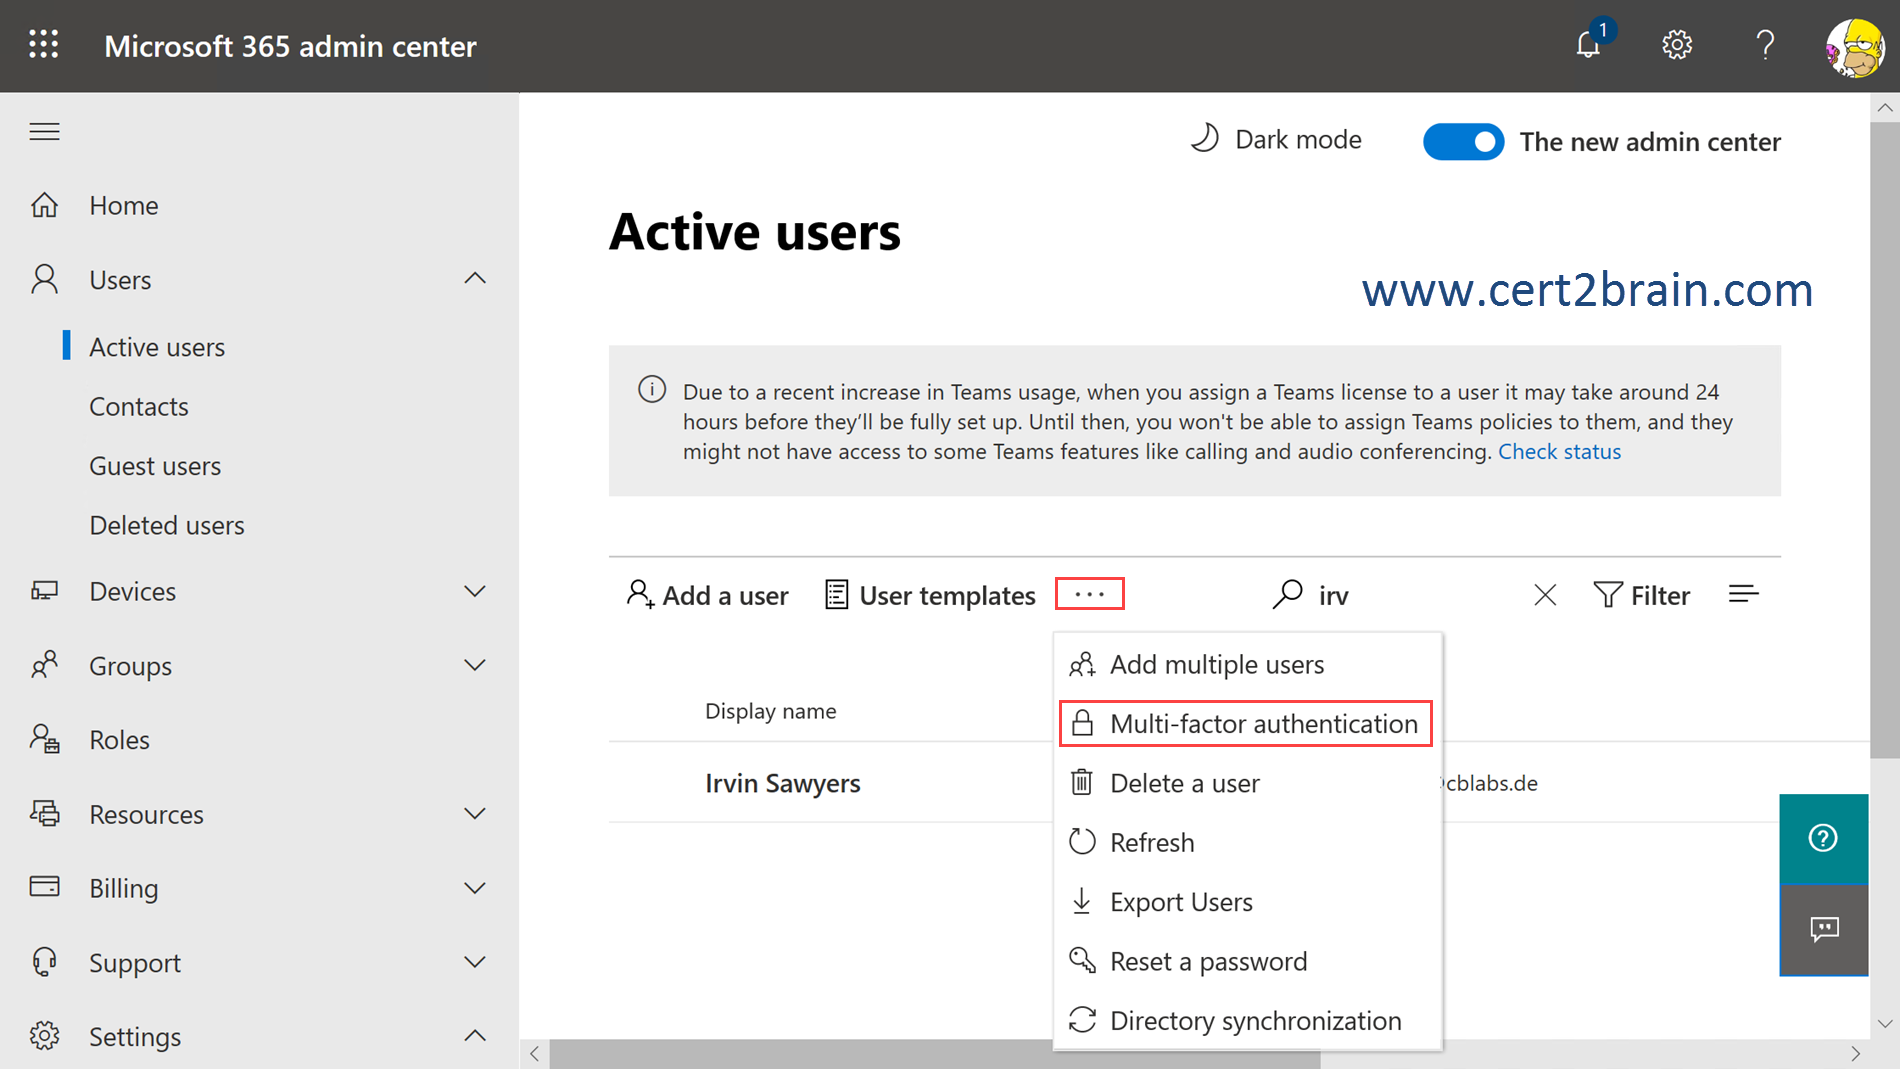Follow the Check status link
The width and height of the screenshot is (1900, 1069).
tap(1559, 451)
